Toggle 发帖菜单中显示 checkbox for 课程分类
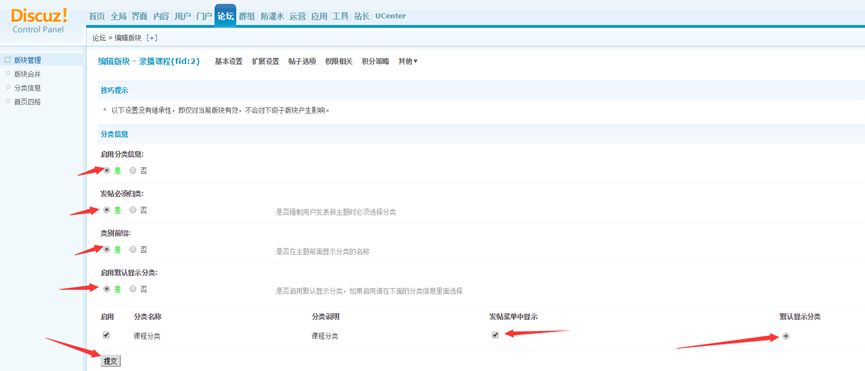 click(495, 335)
